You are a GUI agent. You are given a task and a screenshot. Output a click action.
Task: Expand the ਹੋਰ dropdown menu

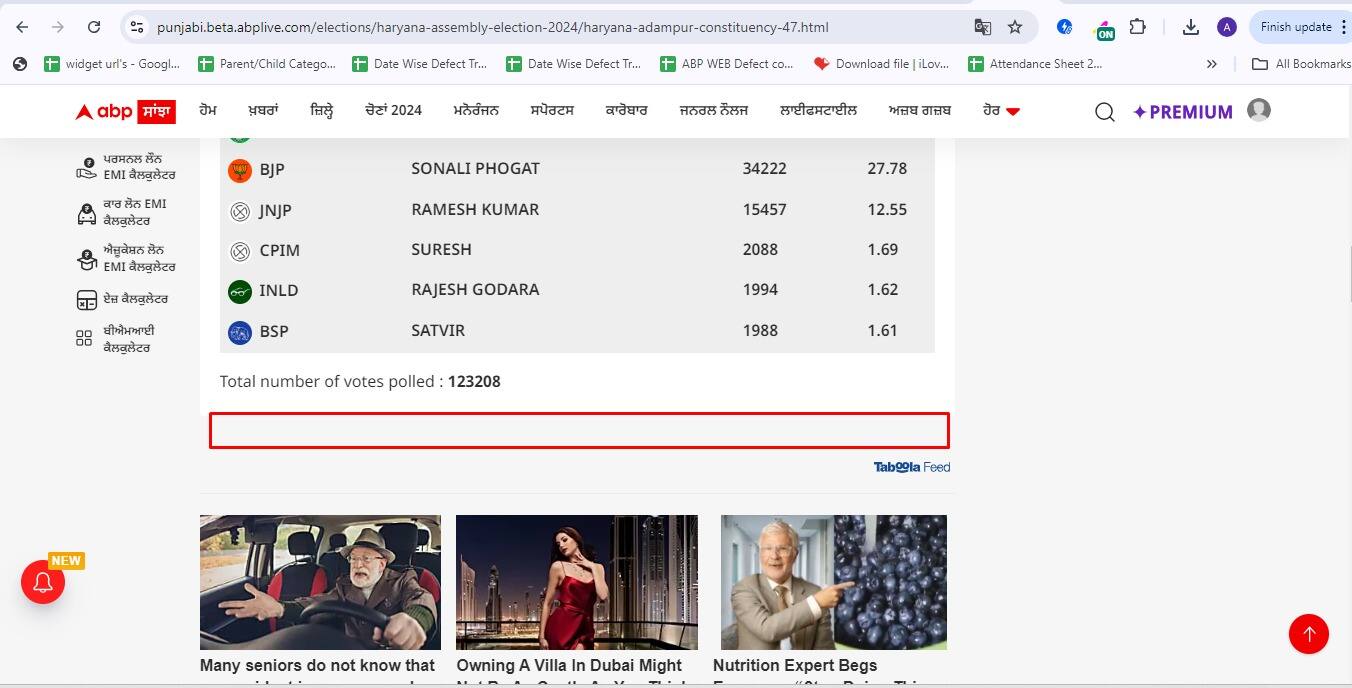(x=1001, y=111)
